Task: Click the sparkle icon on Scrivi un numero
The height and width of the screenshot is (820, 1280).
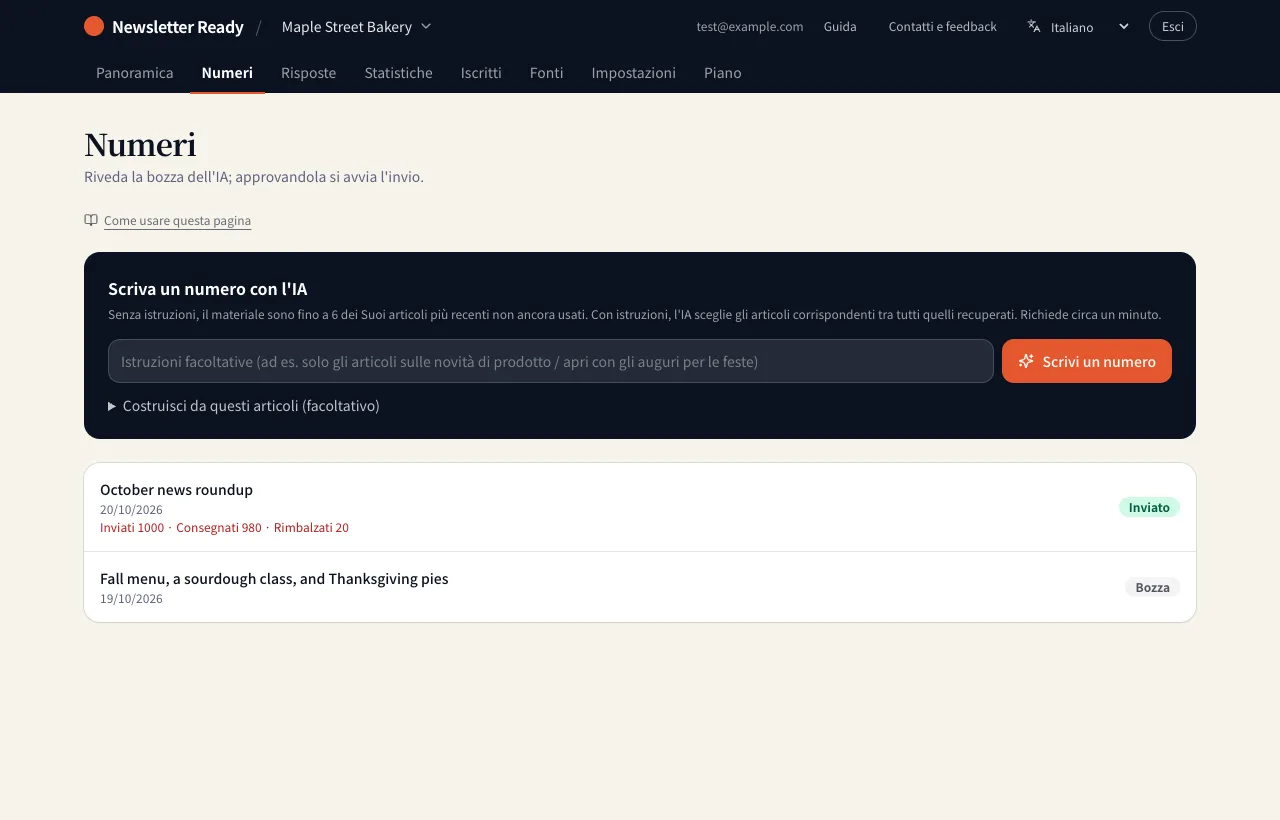Action: [1026, 361]
